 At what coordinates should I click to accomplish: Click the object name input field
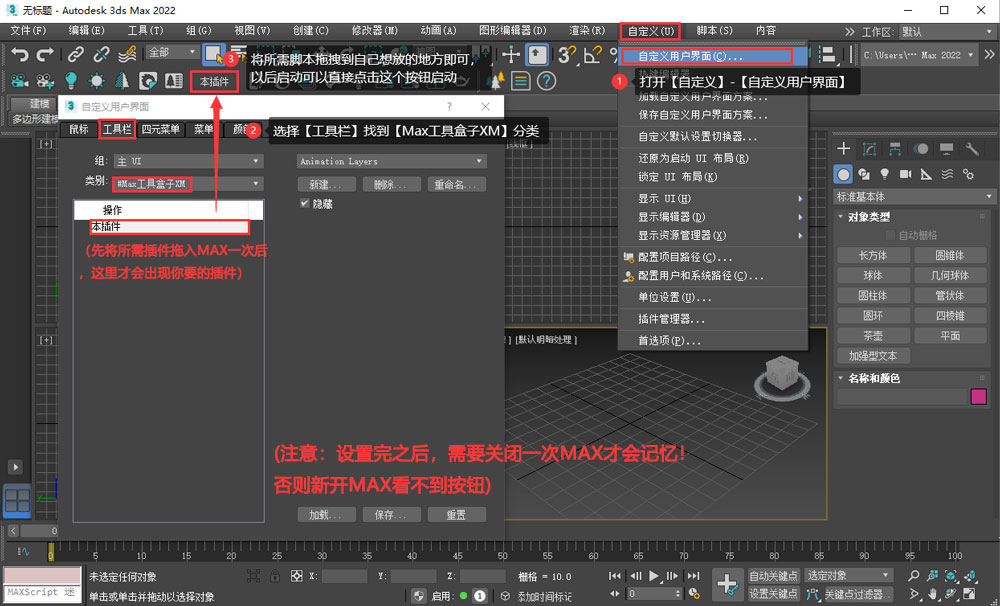(902, 397)
